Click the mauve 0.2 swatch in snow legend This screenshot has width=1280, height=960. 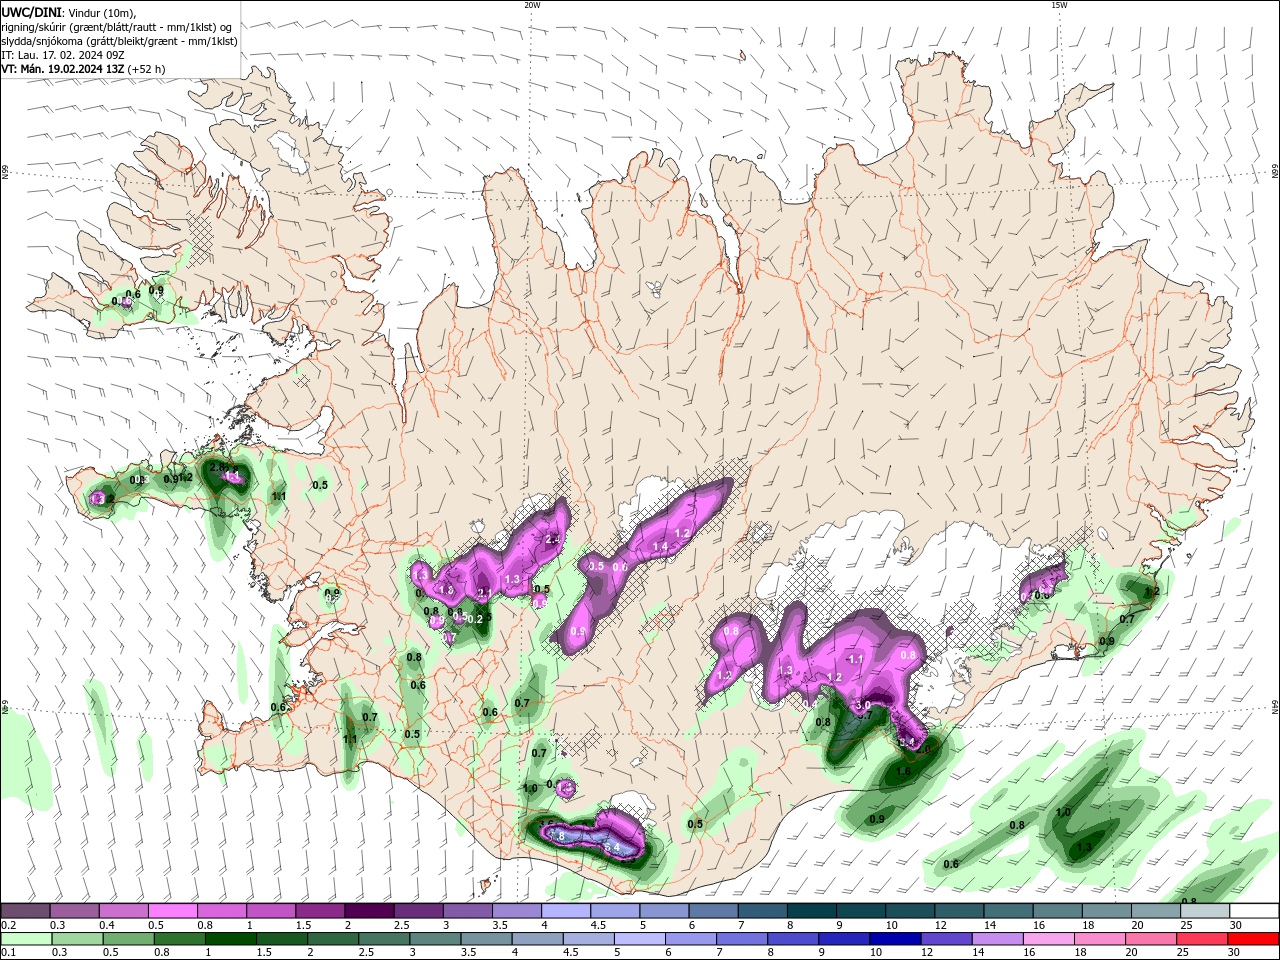point(25,911)
